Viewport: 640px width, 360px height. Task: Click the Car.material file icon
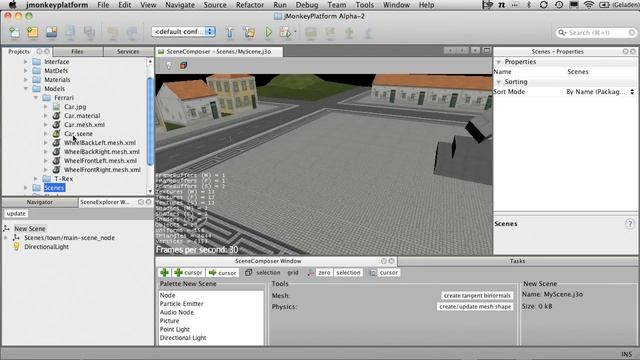(x=56, y=116)
